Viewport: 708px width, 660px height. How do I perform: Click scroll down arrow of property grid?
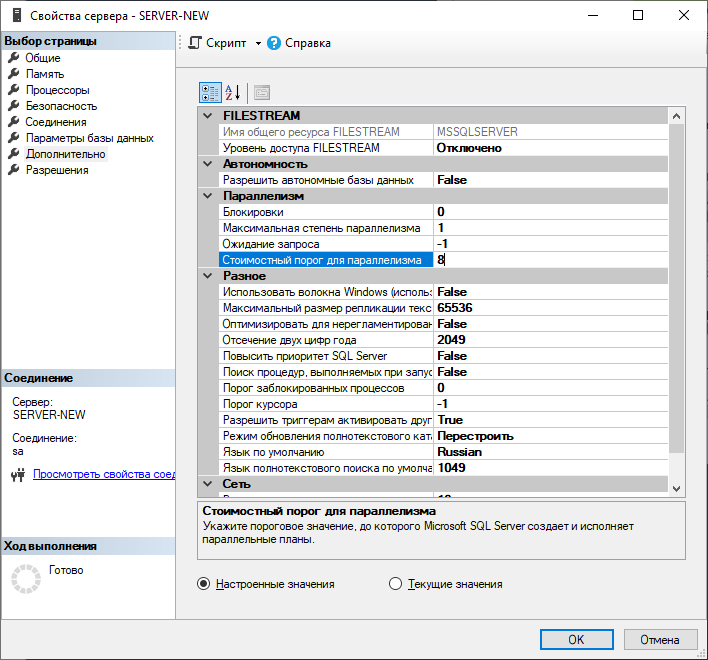(x=676, y=488)
